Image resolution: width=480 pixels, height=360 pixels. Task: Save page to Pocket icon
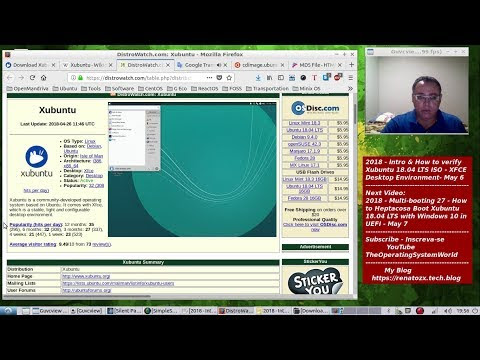pos(219,78)
